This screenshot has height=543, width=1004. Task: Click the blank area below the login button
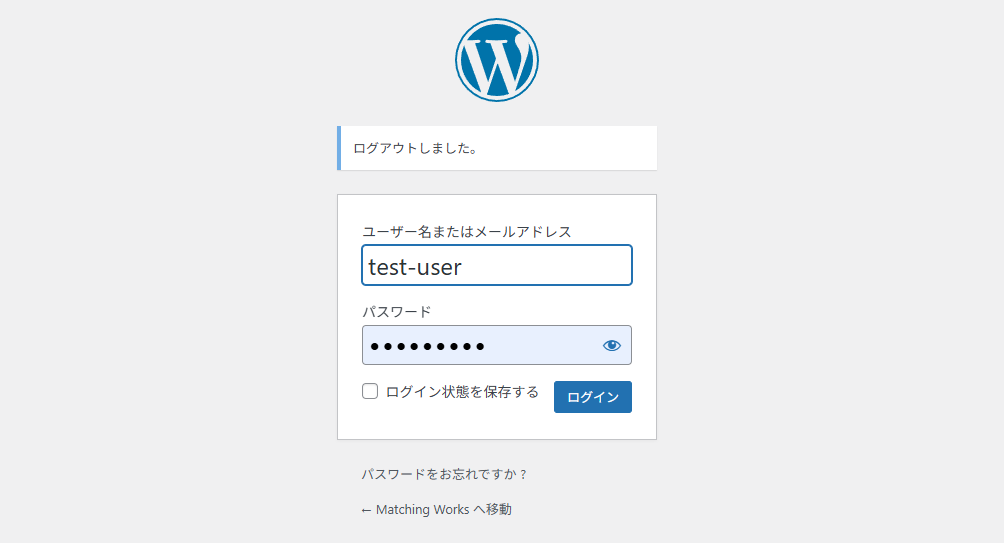(593, 426)
